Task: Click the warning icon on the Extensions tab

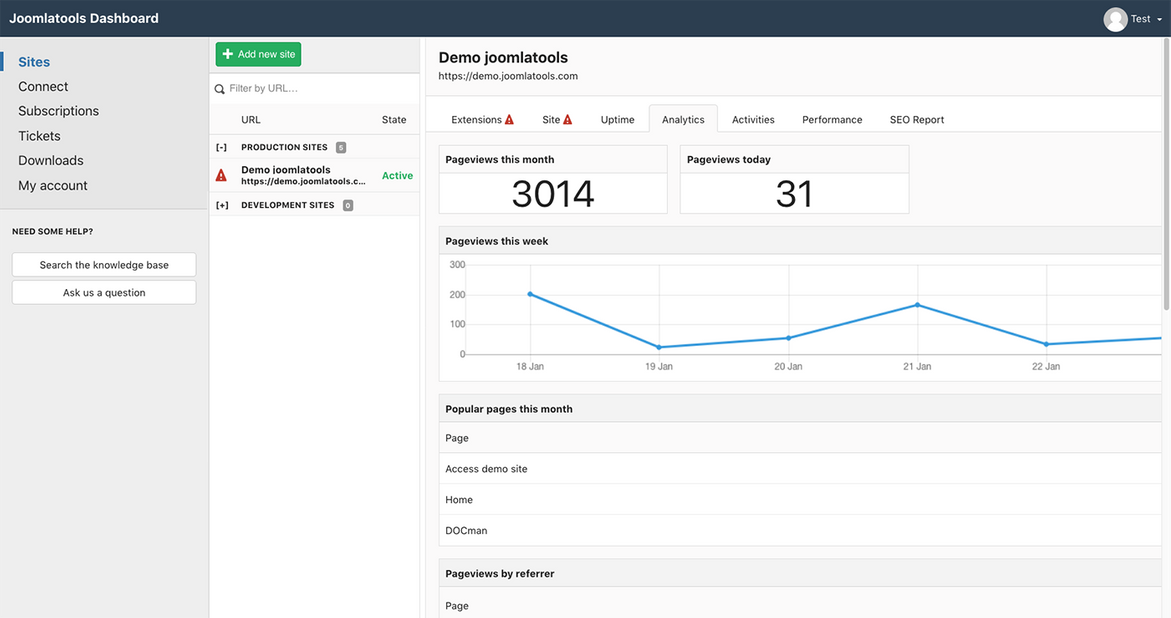Action: 509,119
